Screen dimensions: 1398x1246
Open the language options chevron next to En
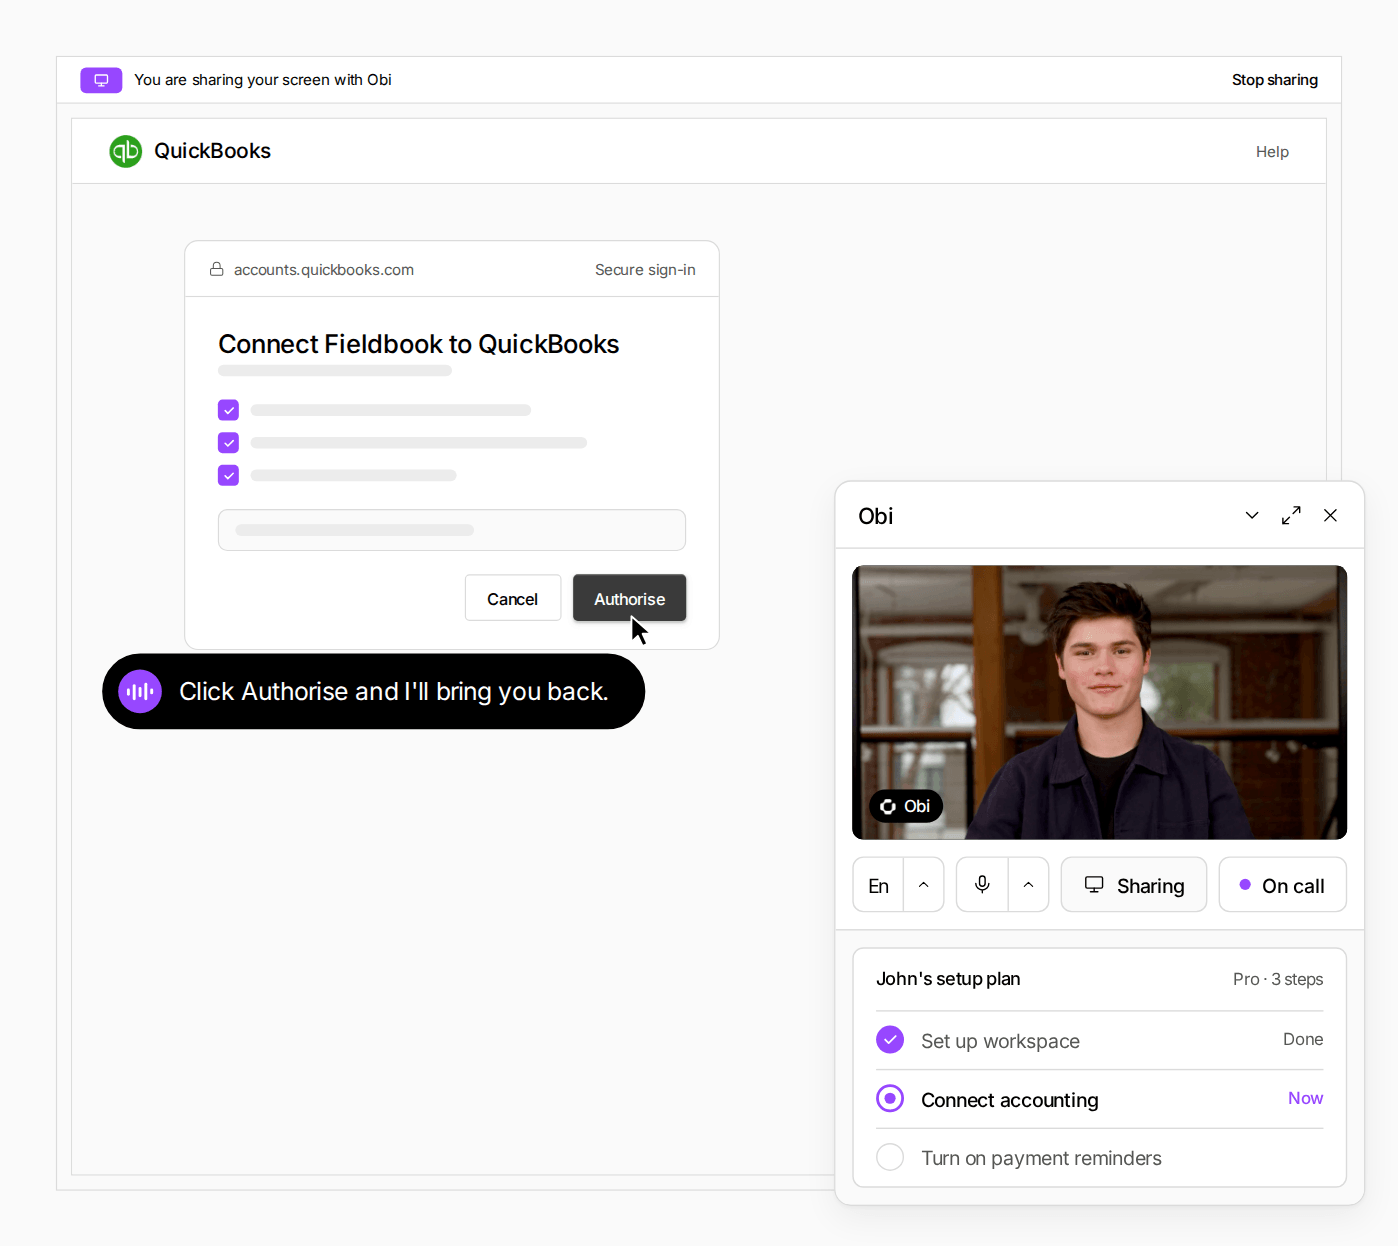click(x=924, y=885)
